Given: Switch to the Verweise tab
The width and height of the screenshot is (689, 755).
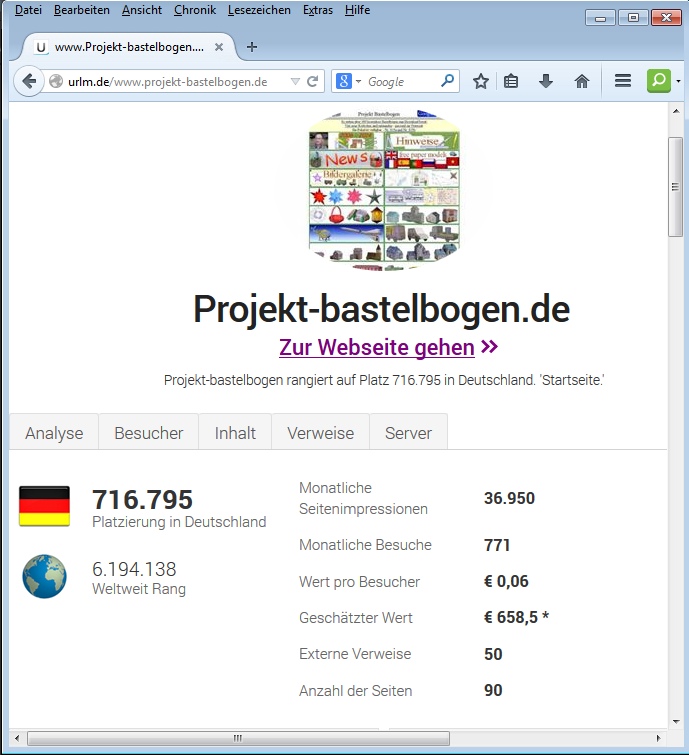Looking at the screenshot, I should click(x=321, y=432).
